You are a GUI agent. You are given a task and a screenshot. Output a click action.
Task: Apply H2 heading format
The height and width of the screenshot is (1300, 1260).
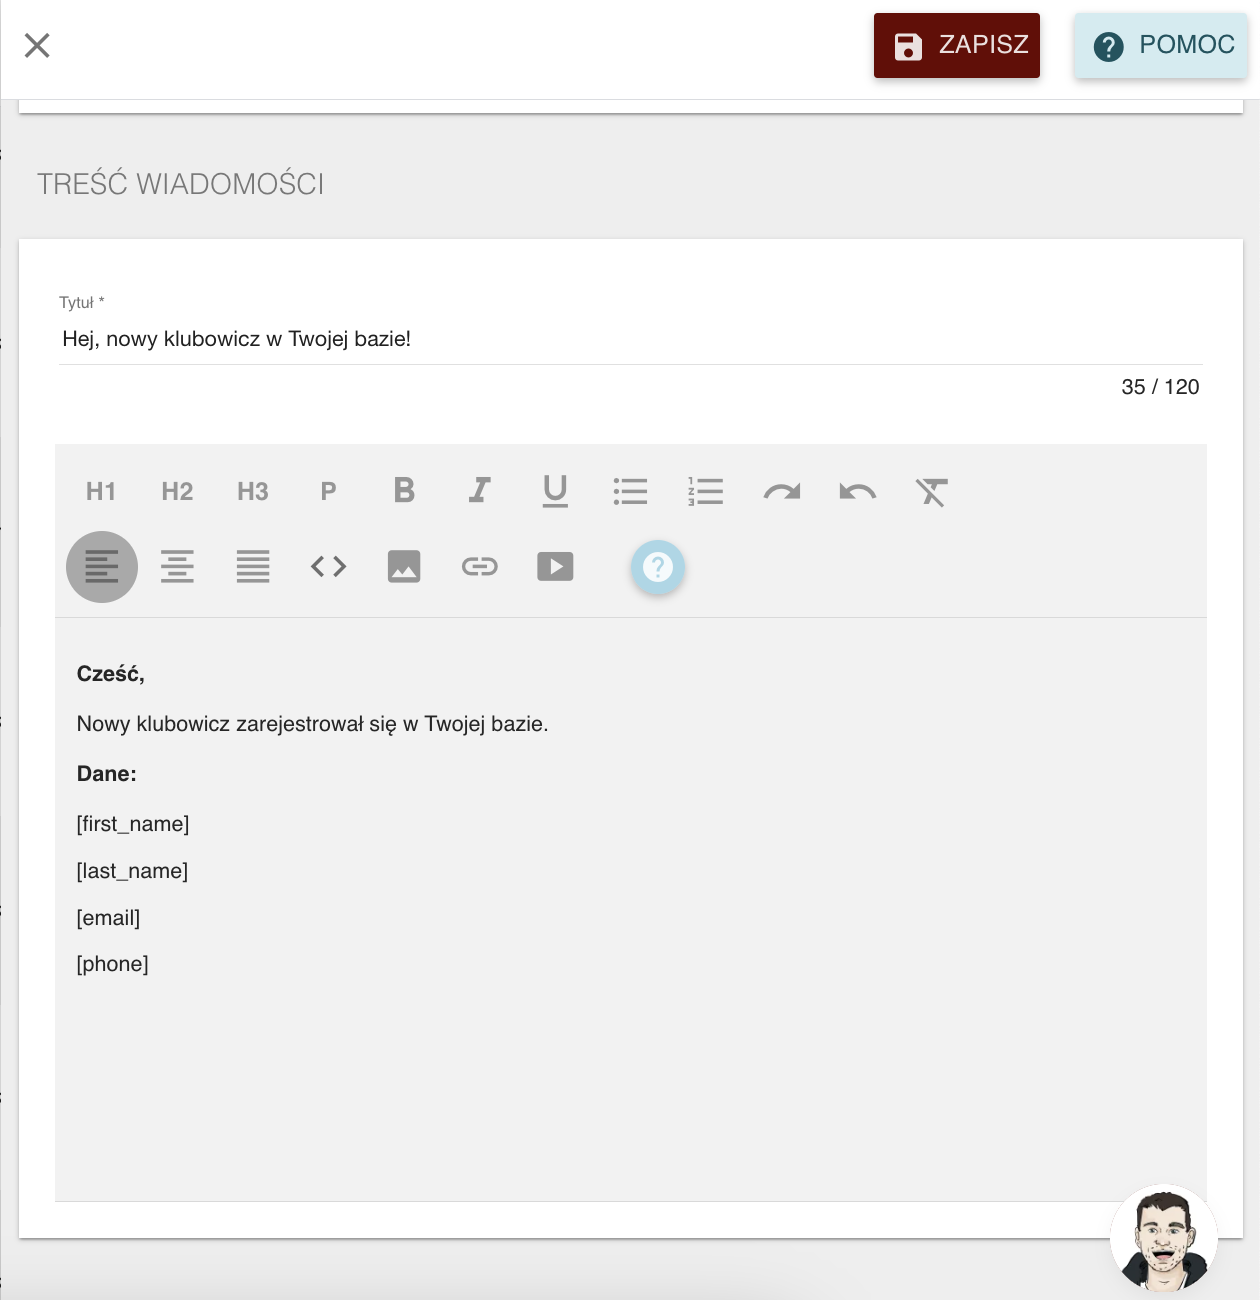click(x=177, y=491)
